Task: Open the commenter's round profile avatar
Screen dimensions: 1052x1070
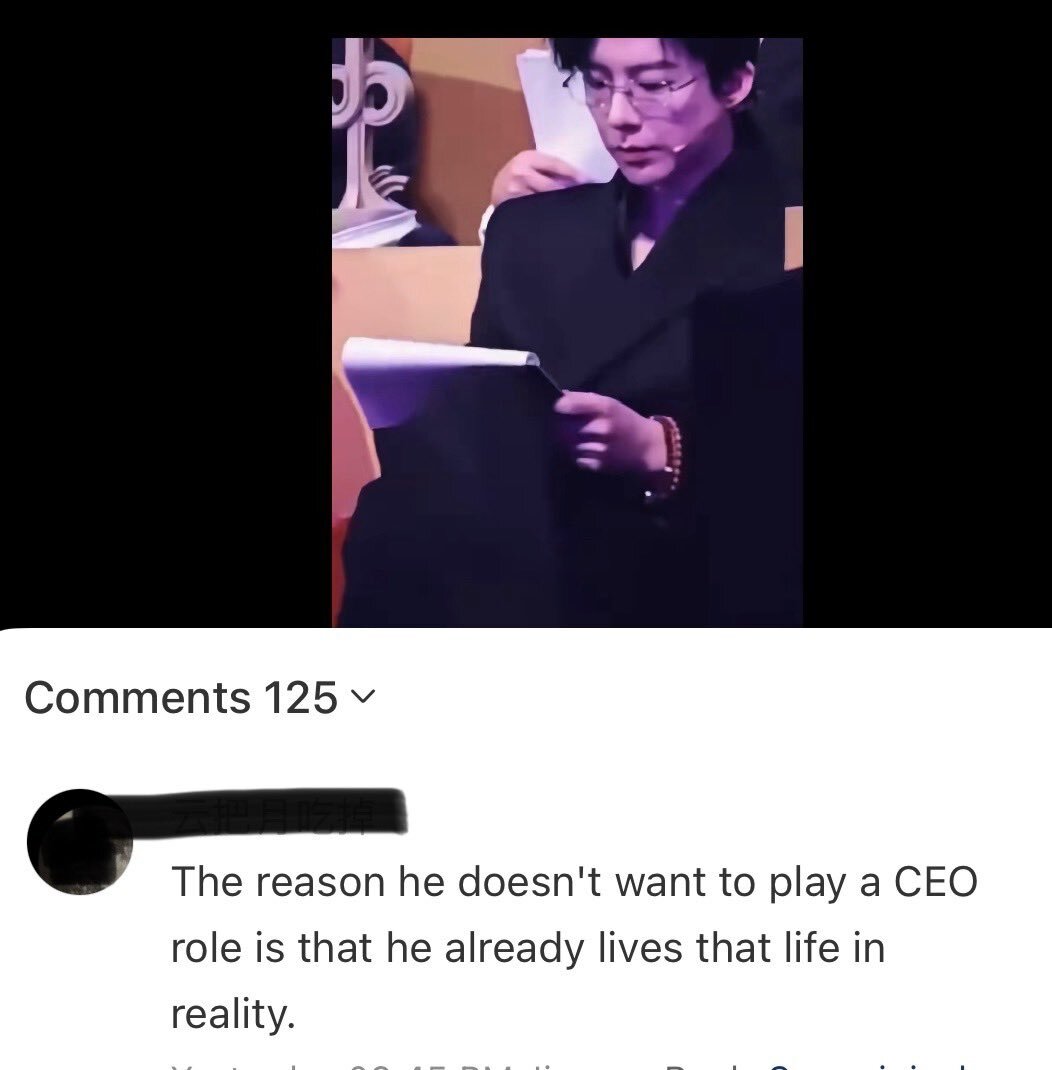Action: pyautogui.click(x=80, y=841)
